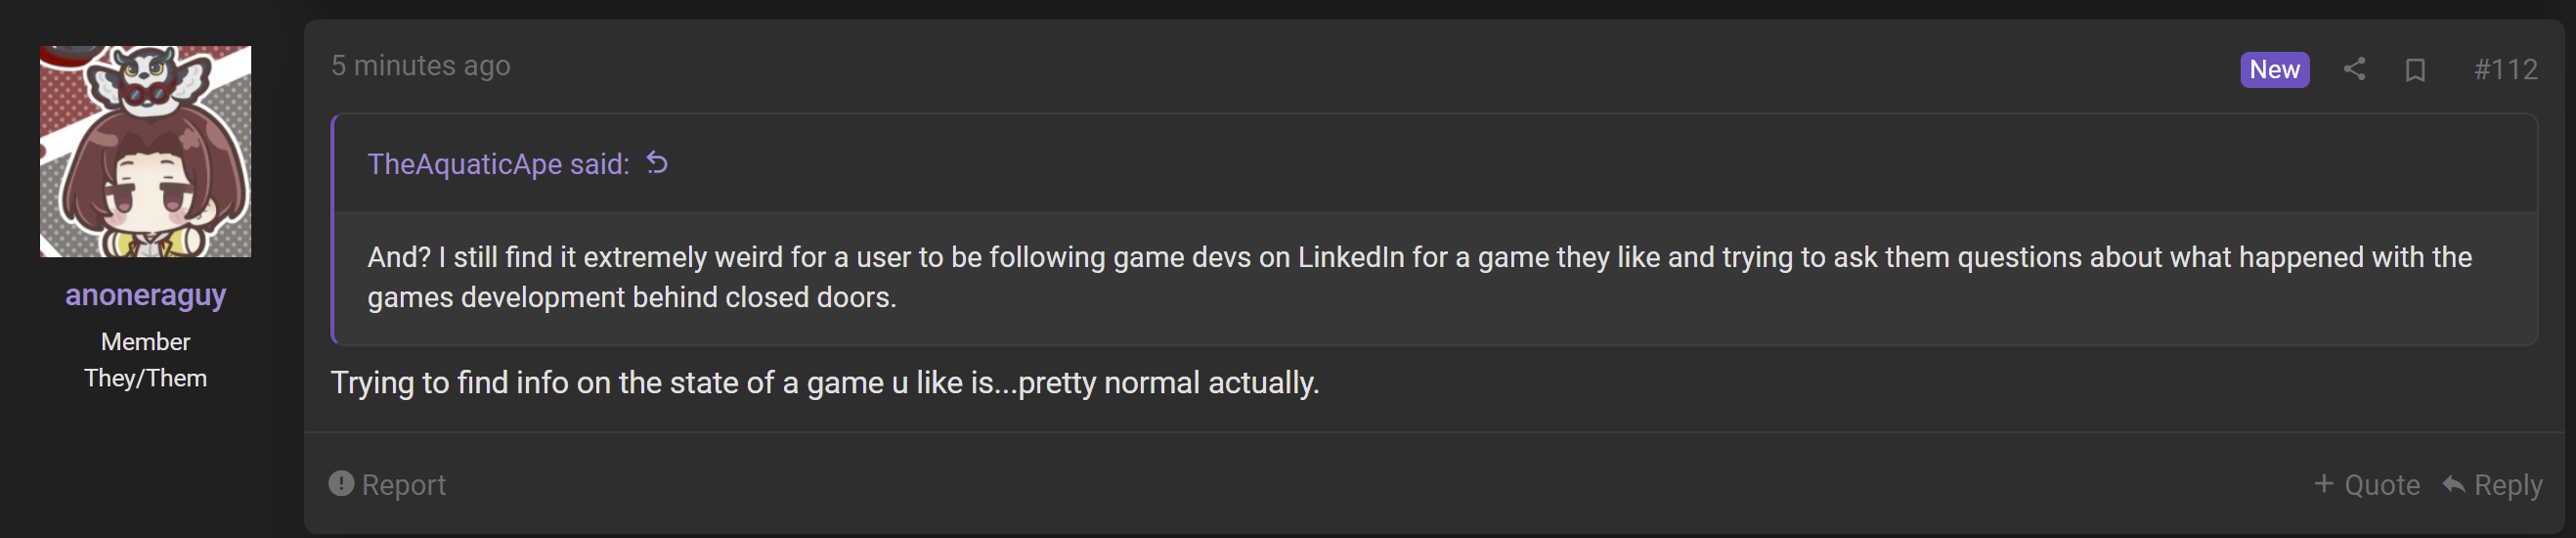This screenshot has height=538, width=2576.
Task: Click the 'Member' user title text
Action: pos(145,342)
